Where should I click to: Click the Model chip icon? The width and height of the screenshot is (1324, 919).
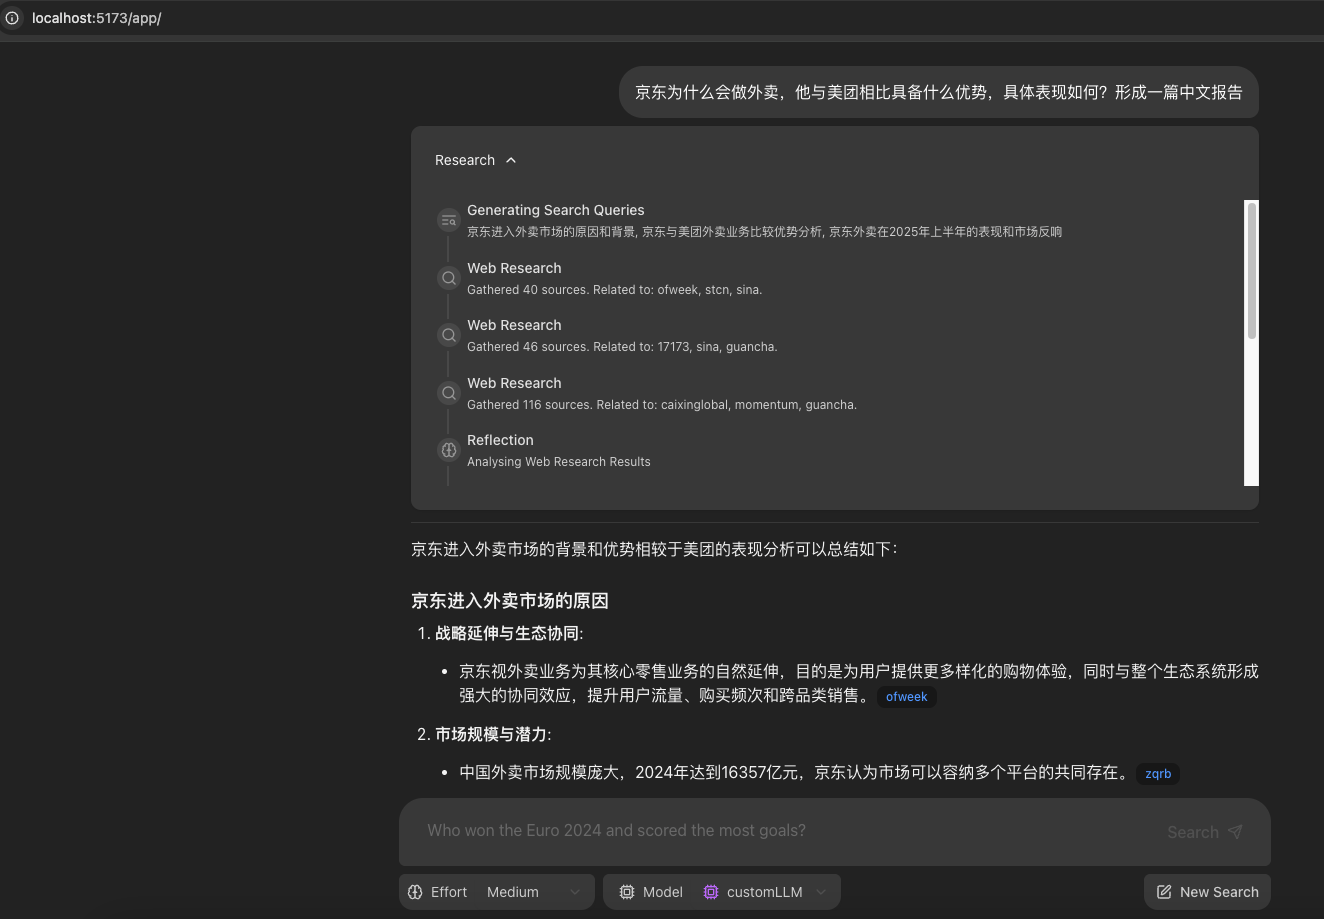pos(627,892)
